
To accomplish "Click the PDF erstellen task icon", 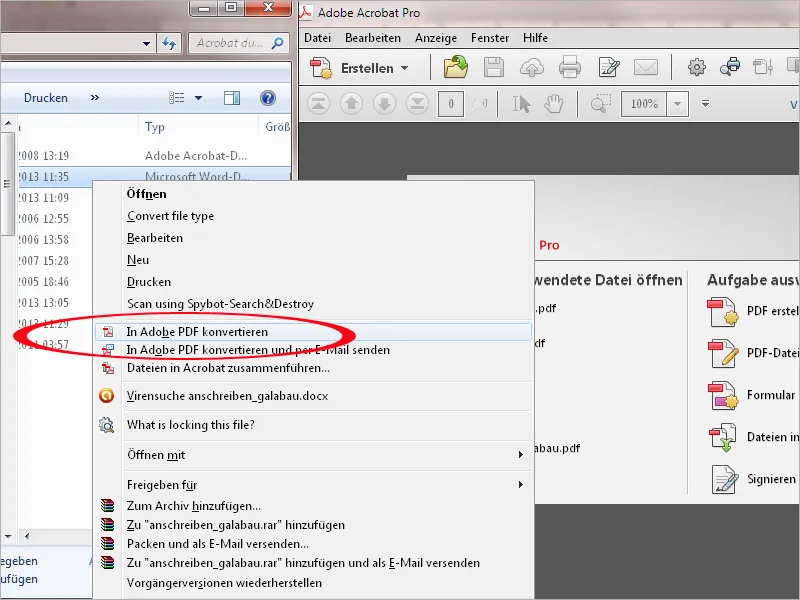I will [x=723, y=311].
